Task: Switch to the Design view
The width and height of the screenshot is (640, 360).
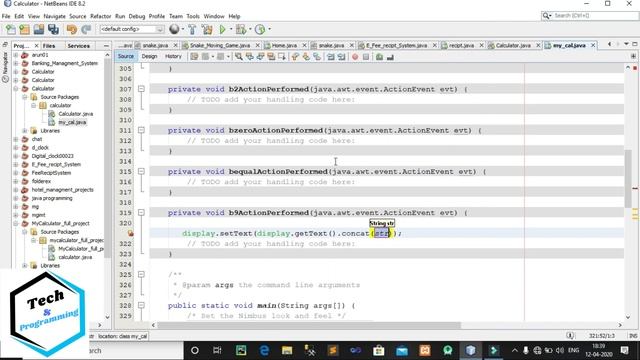Action: [x=149, y=56]
